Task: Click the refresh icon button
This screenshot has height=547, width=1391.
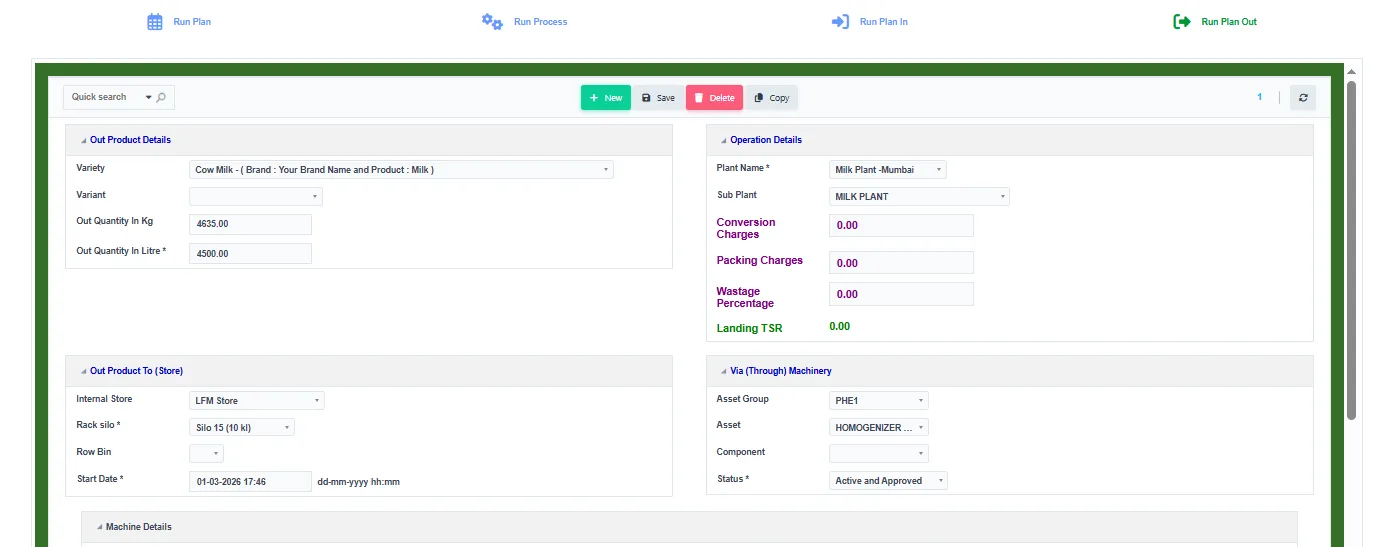Action: click(1303, 98)
